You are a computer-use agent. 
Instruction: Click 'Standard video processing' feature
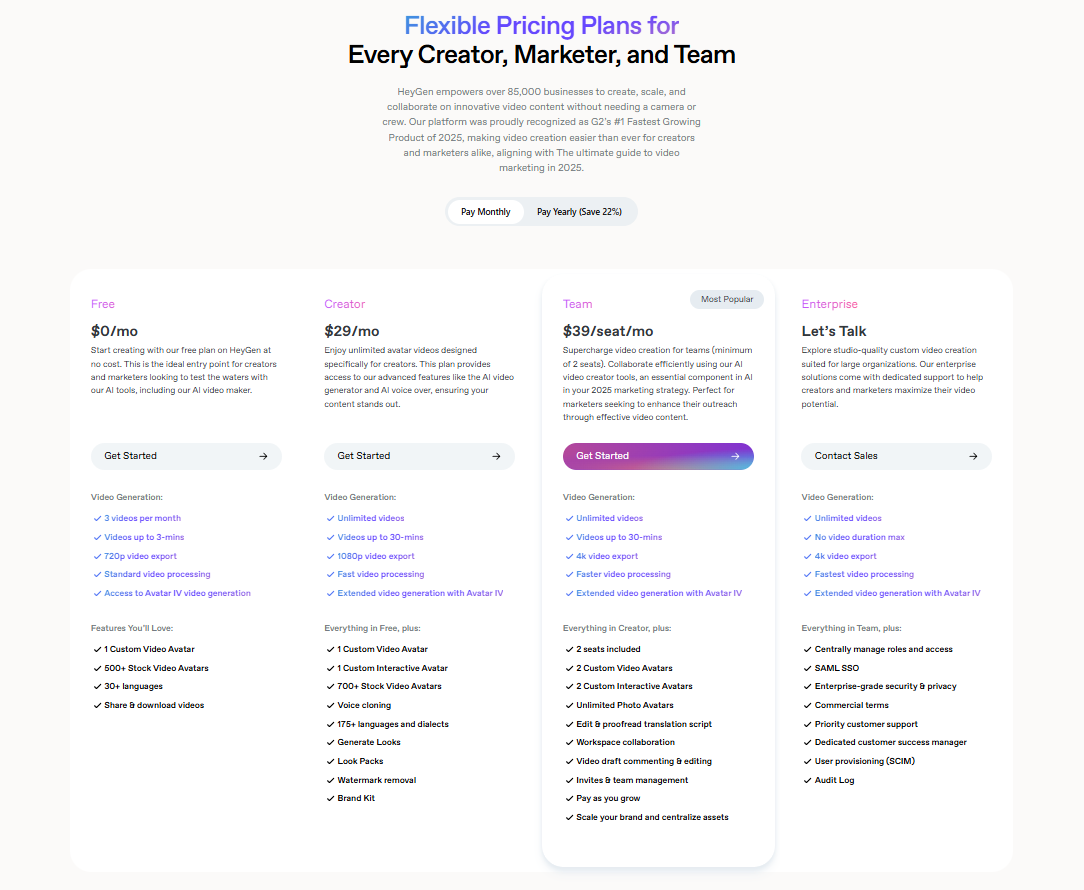[157, 574]
